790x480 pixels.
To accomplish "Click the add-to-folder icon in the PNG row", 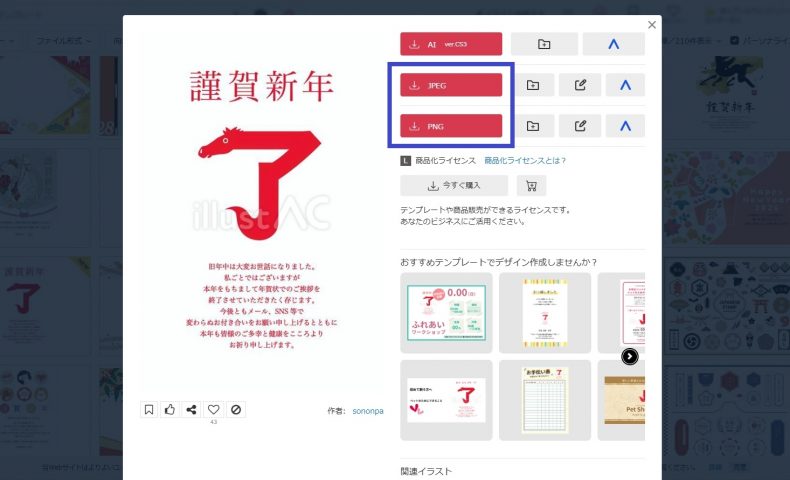I will [x=533, y=126].
